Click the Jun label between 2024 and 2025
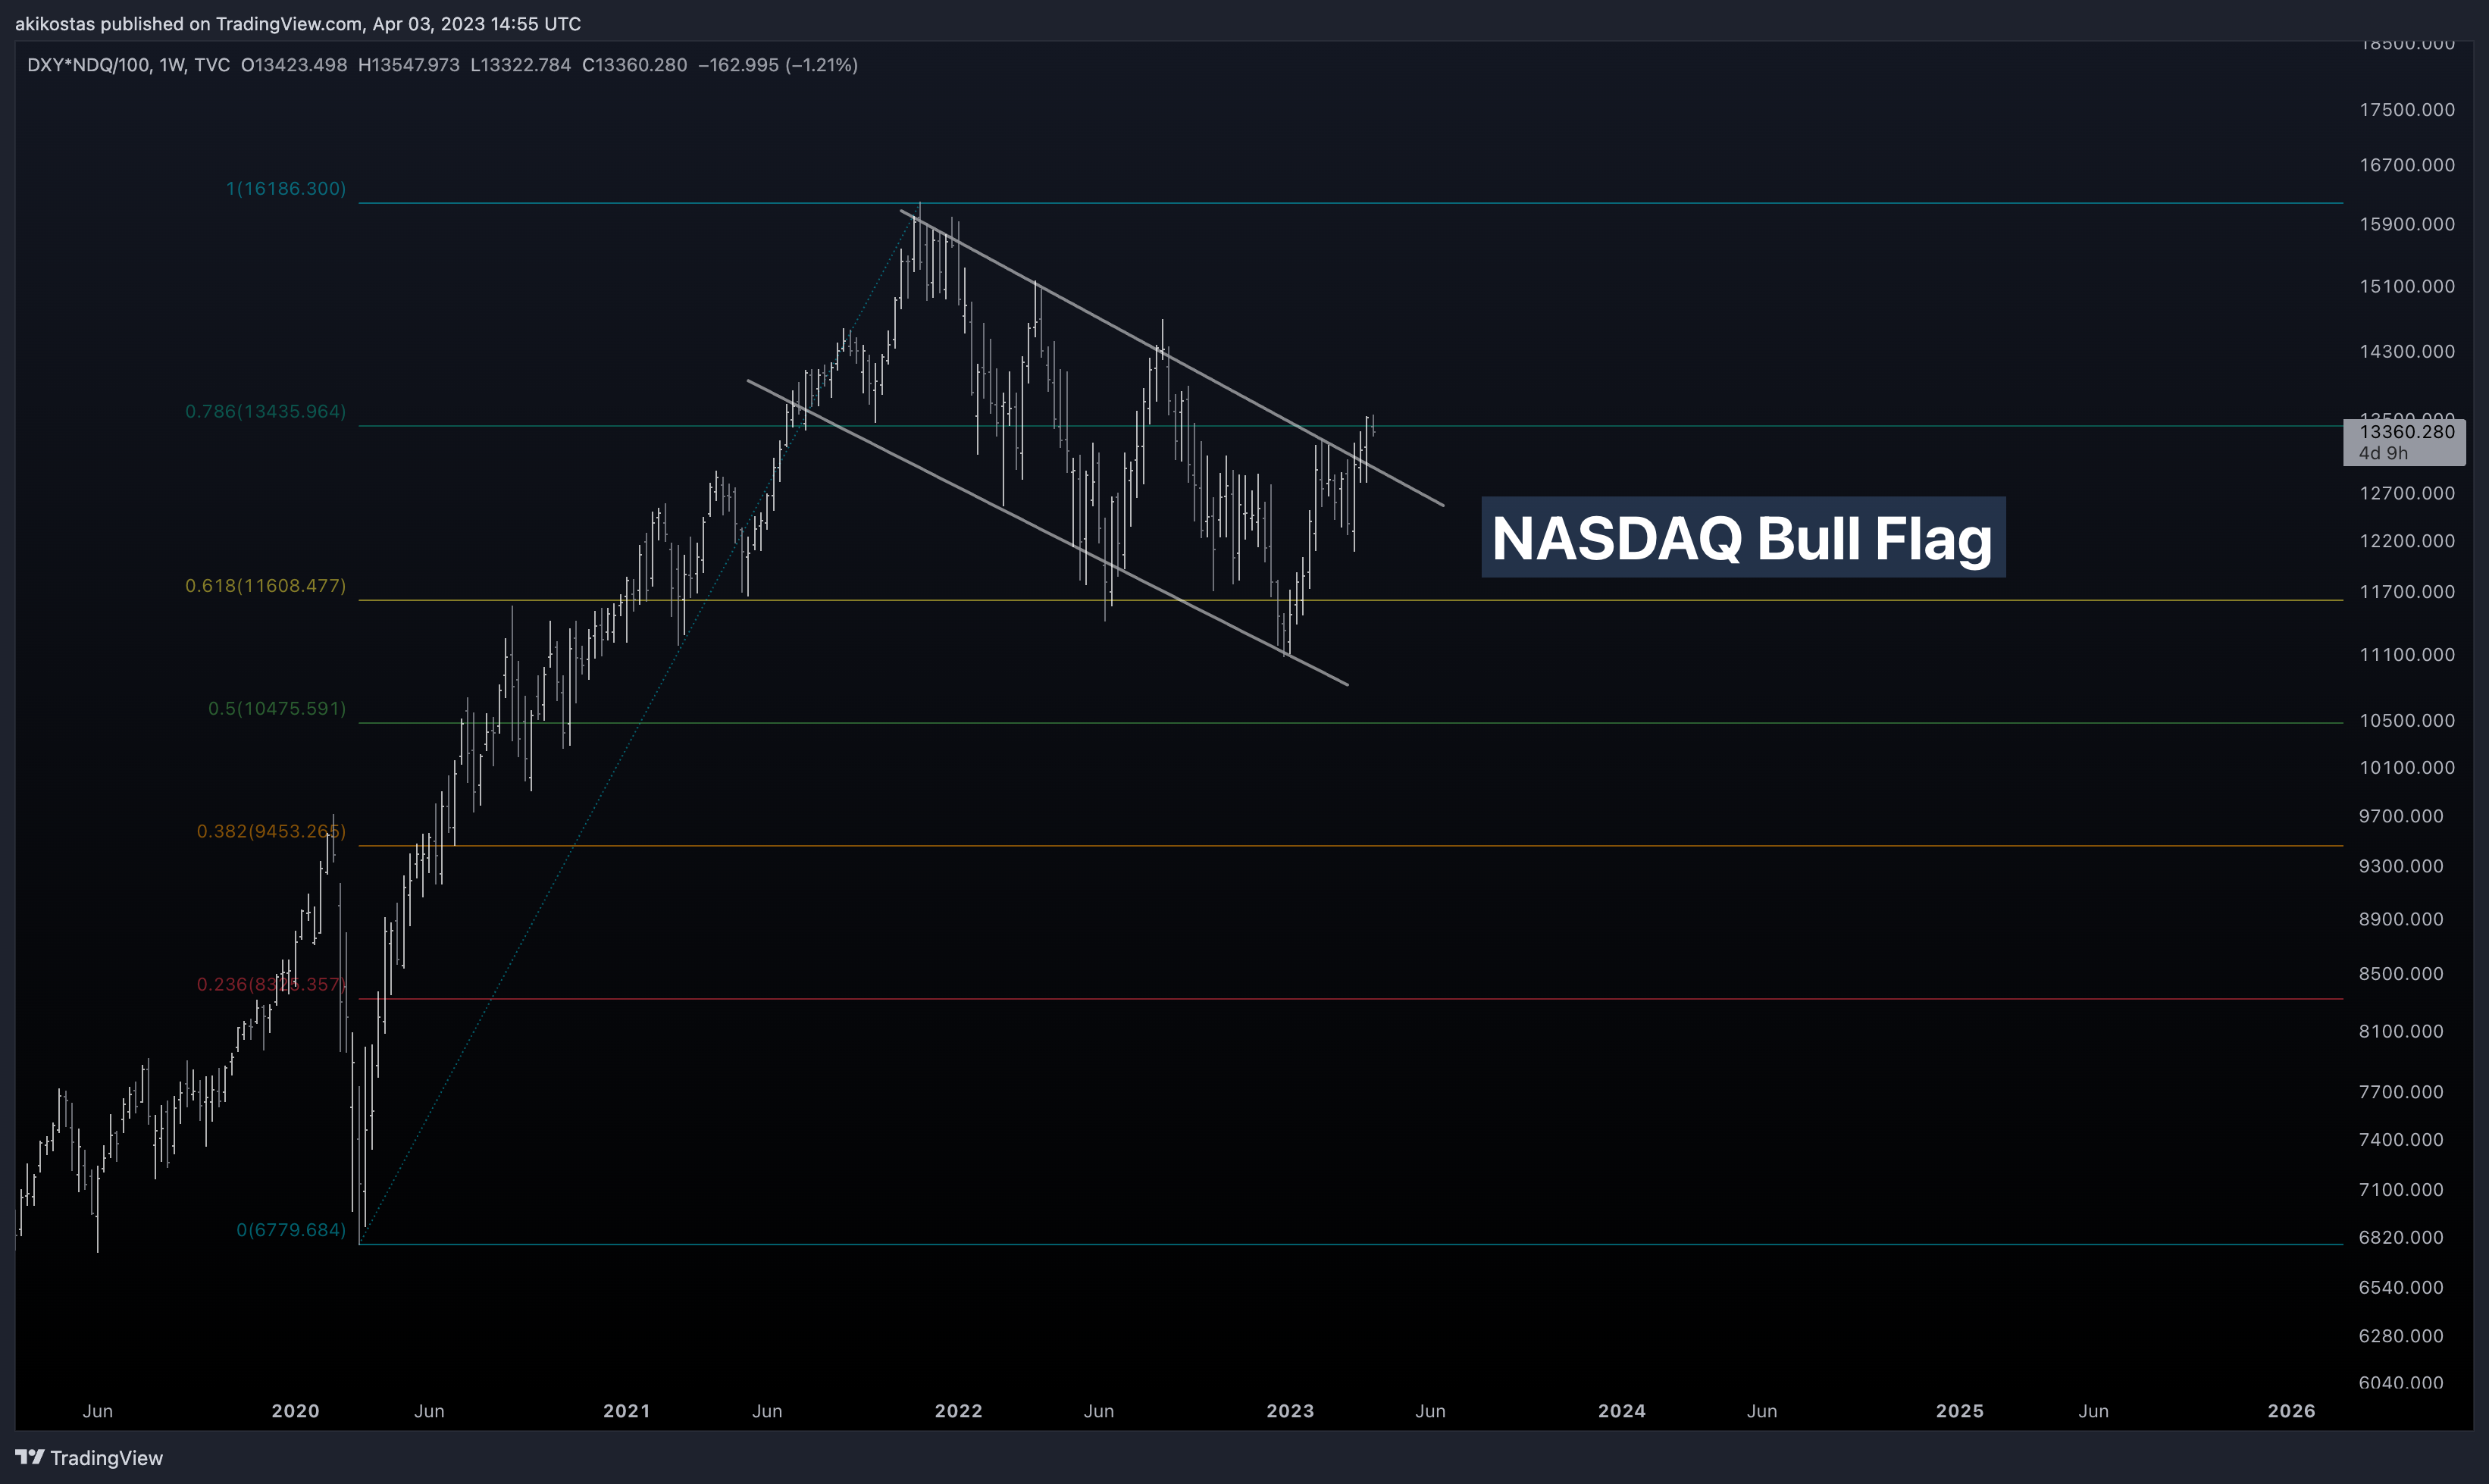 (x=1762, y=1411)
